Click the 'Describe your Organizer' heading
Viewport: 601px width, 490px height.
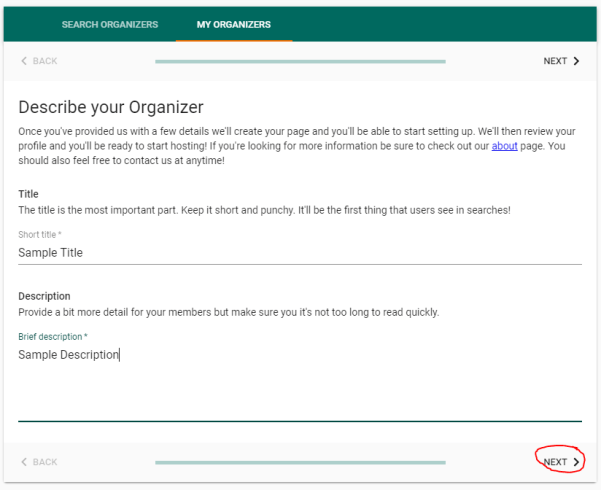pyautogui.click(x=111, y=107)
